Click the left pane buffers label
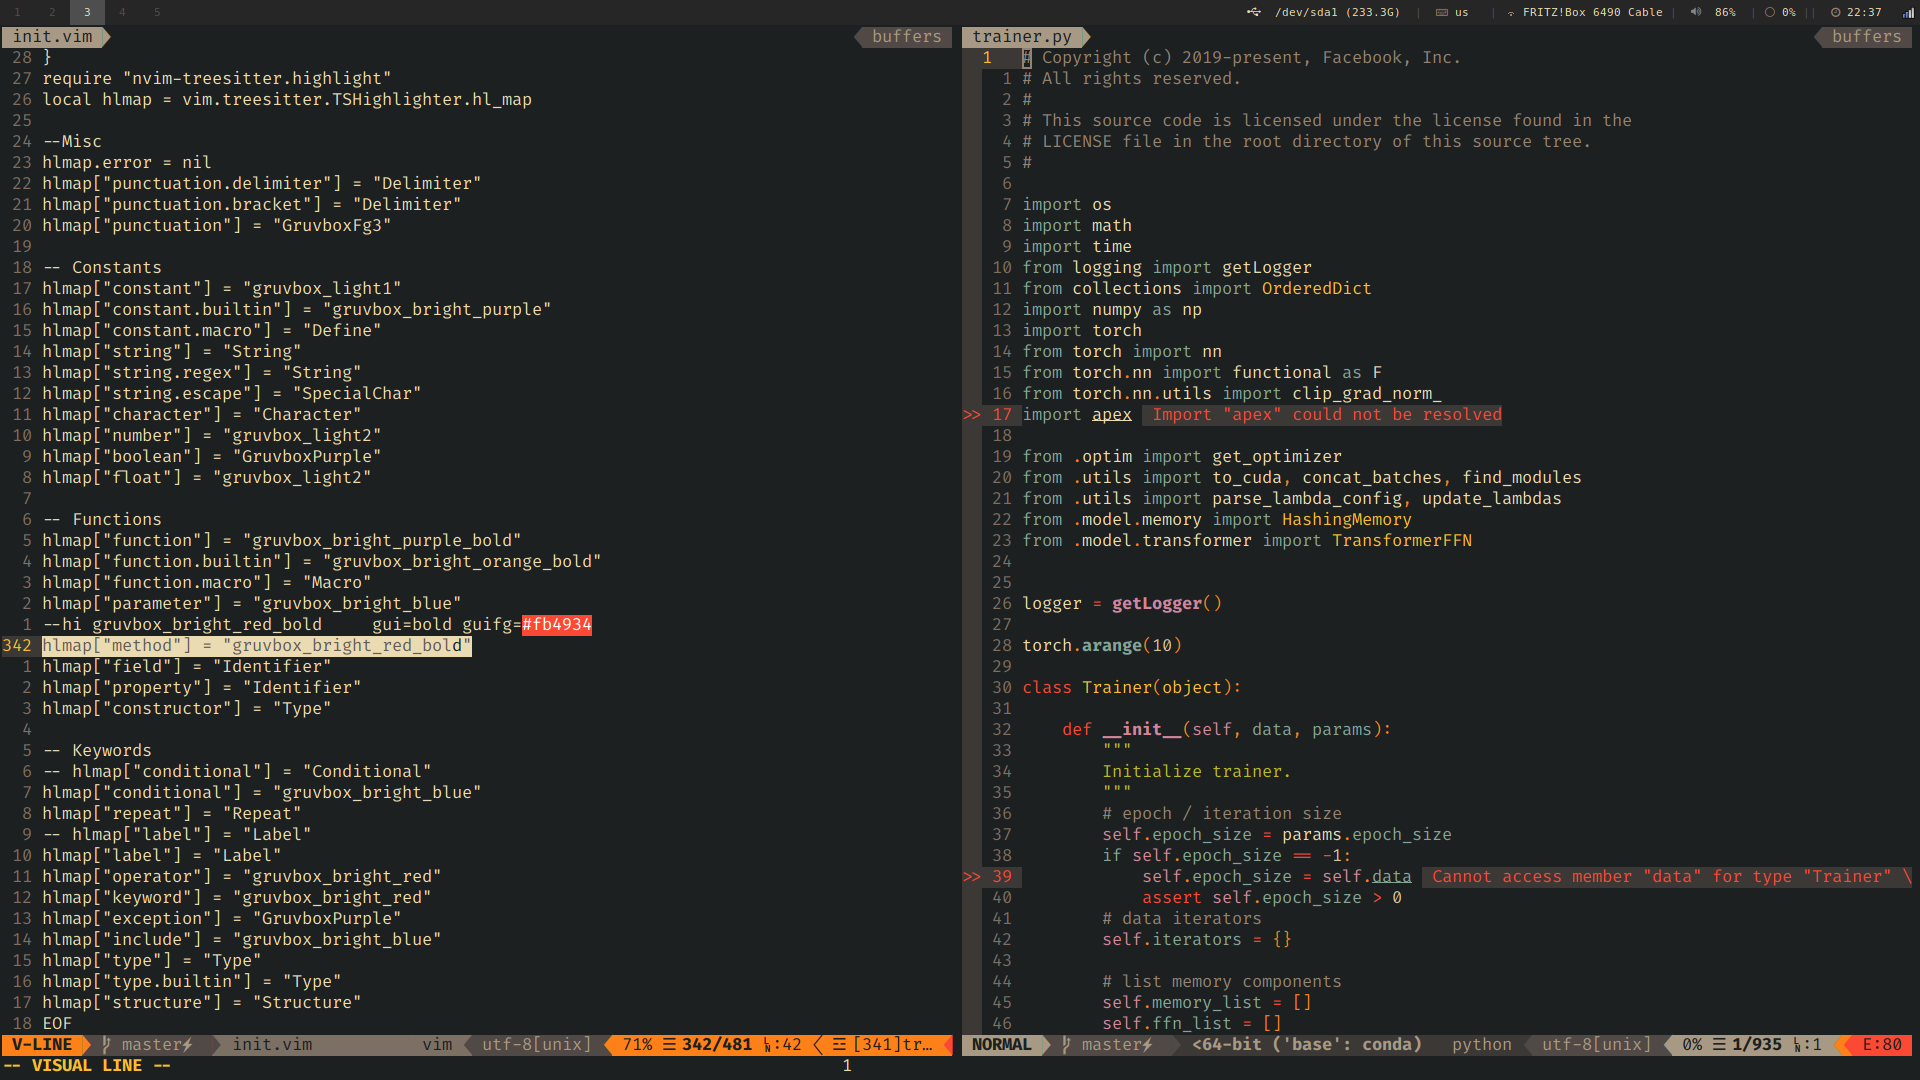The image size is (1920, 1080). 906,36
